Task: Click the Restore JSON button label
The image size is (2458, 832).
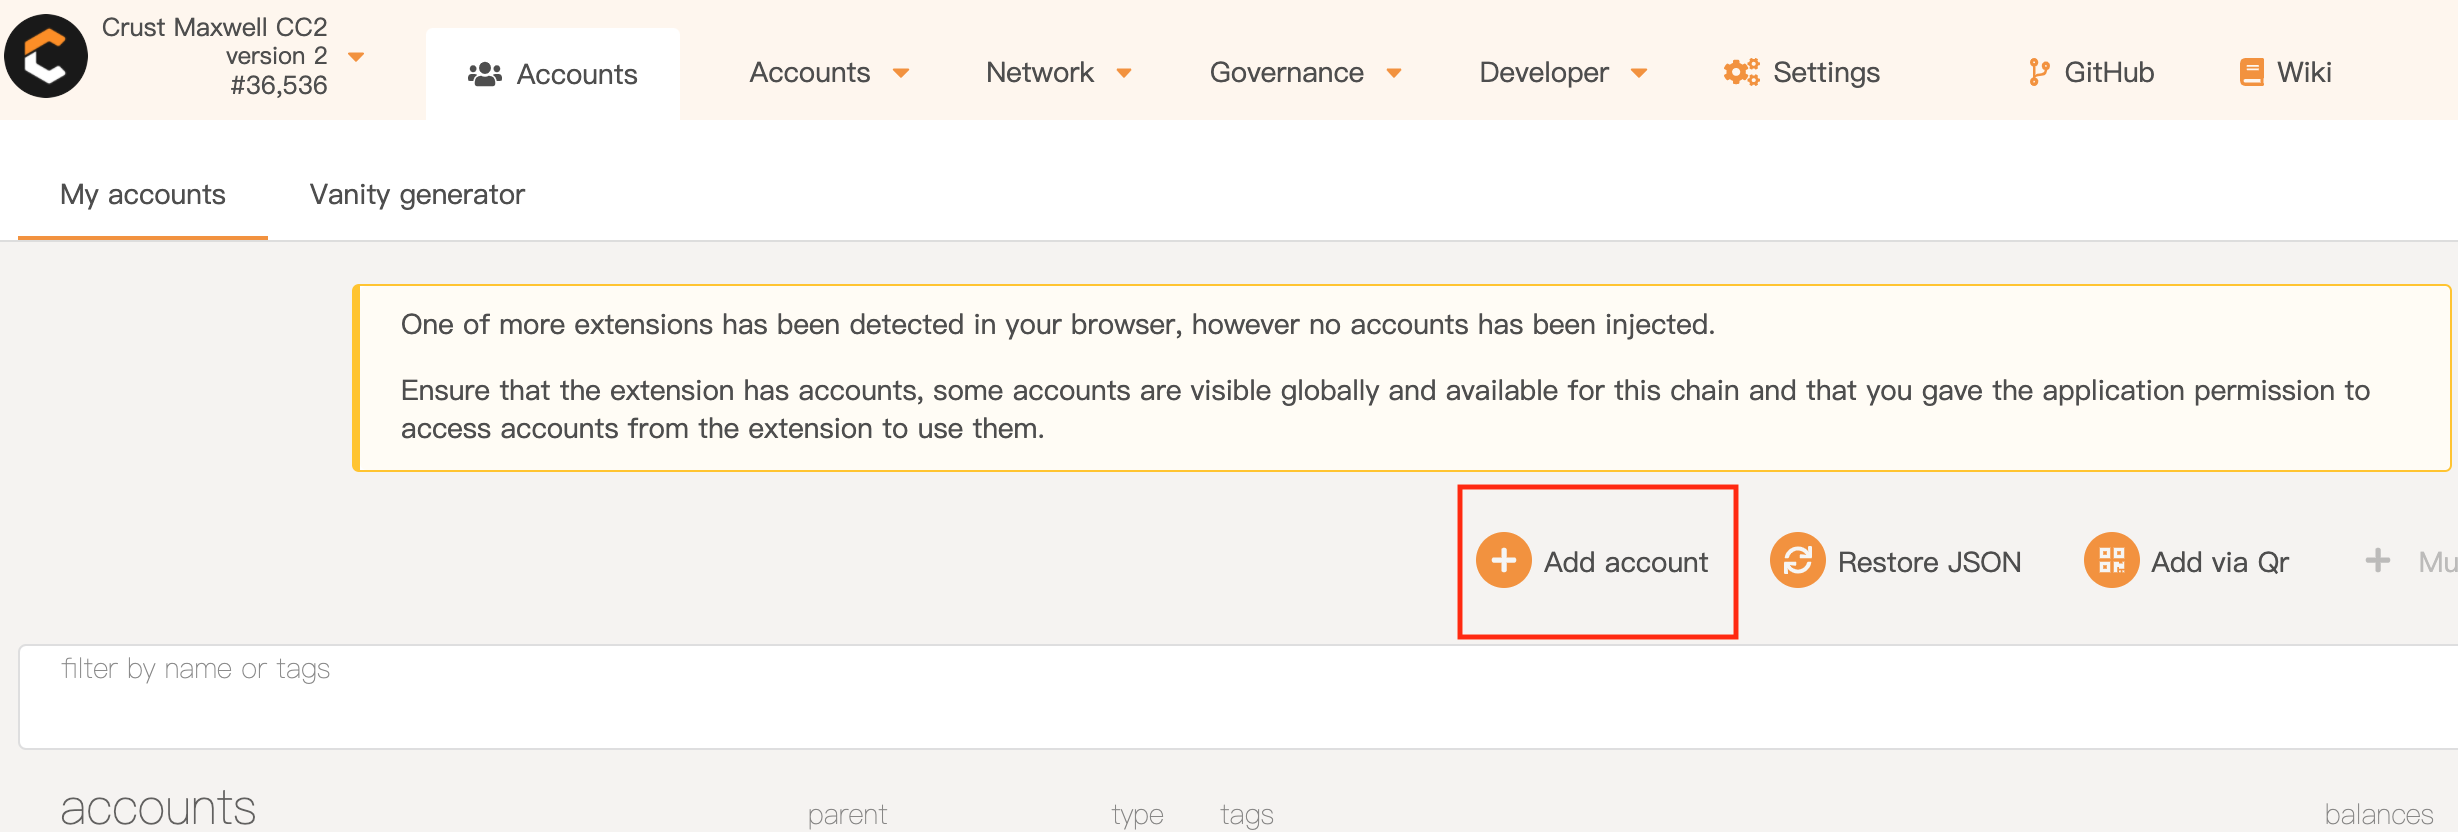Action: (x=1929, y=562)
